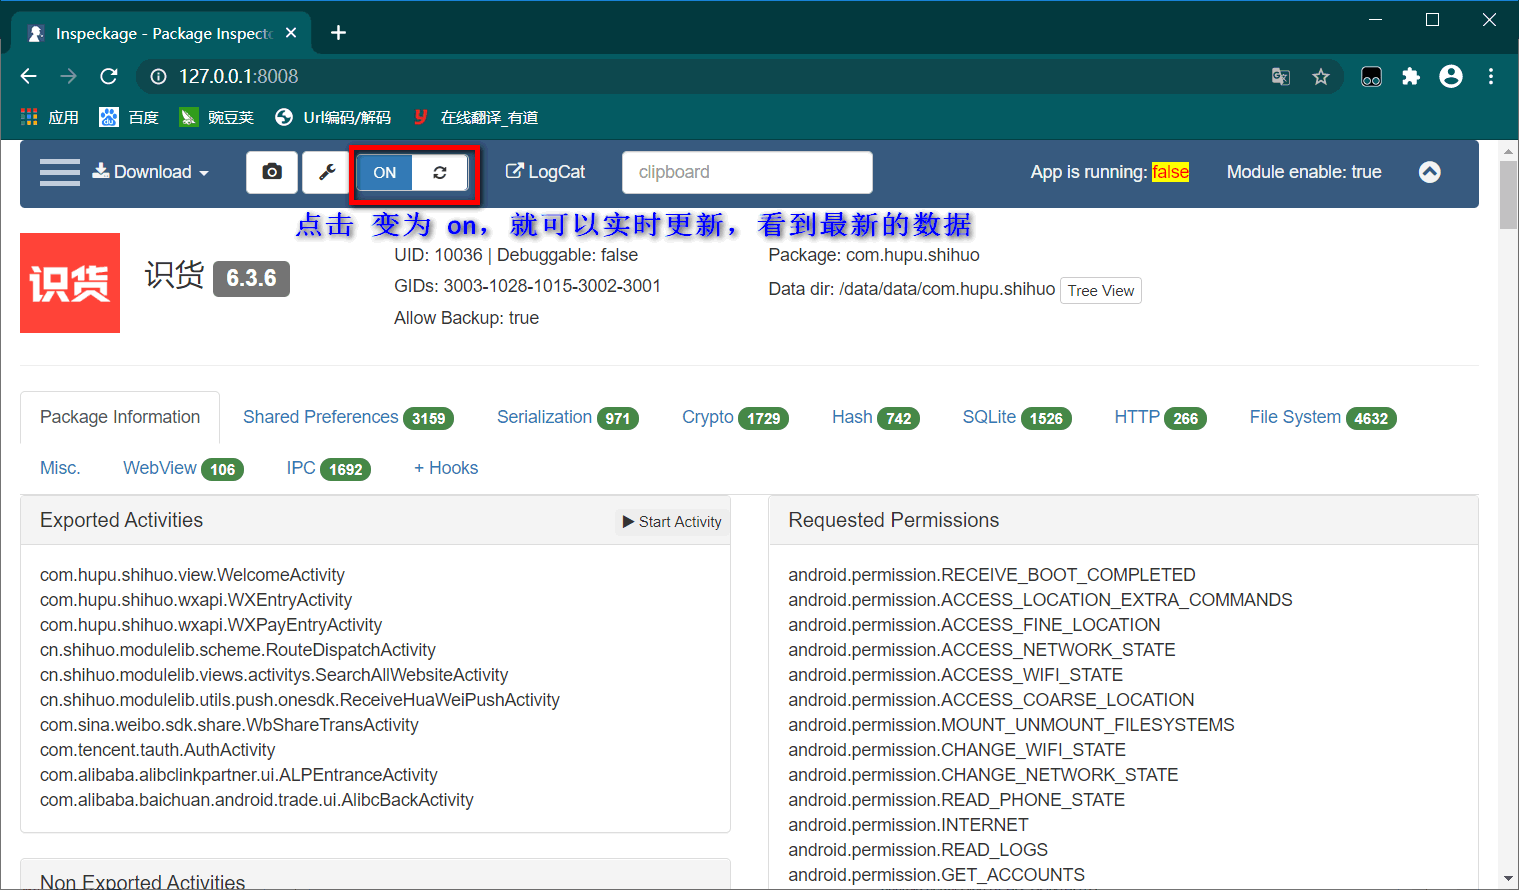Open the Crypto tab

(734, 418)
